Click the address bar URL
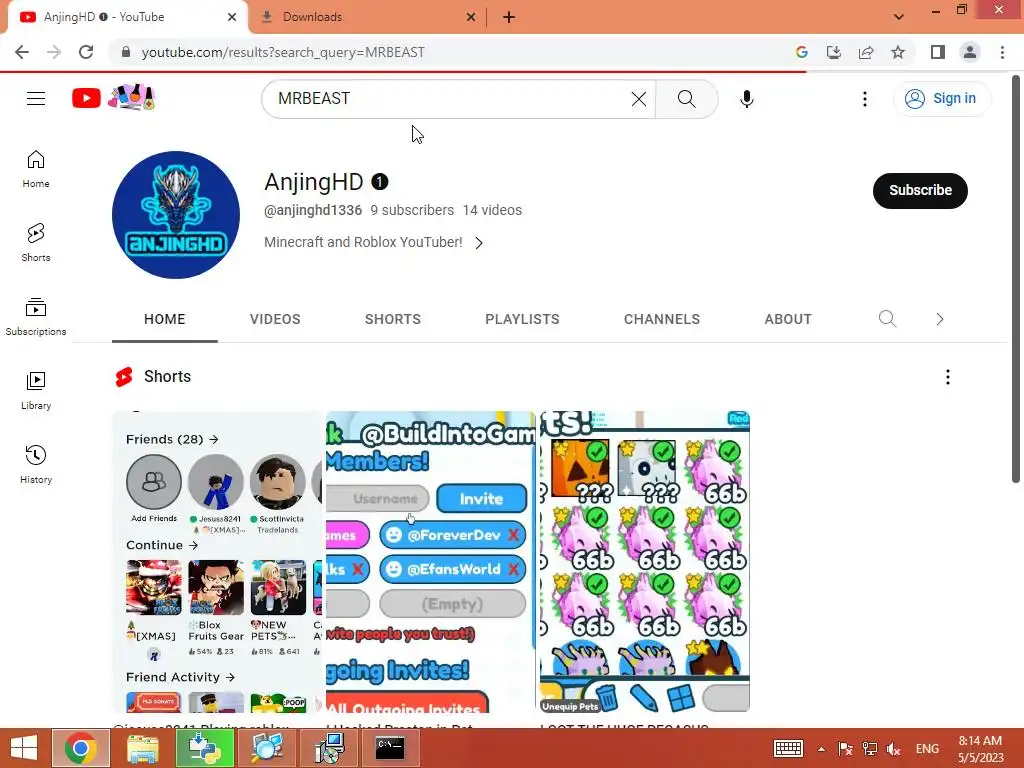The height and width of the screenshot is (768, 1024). point(283,52)
